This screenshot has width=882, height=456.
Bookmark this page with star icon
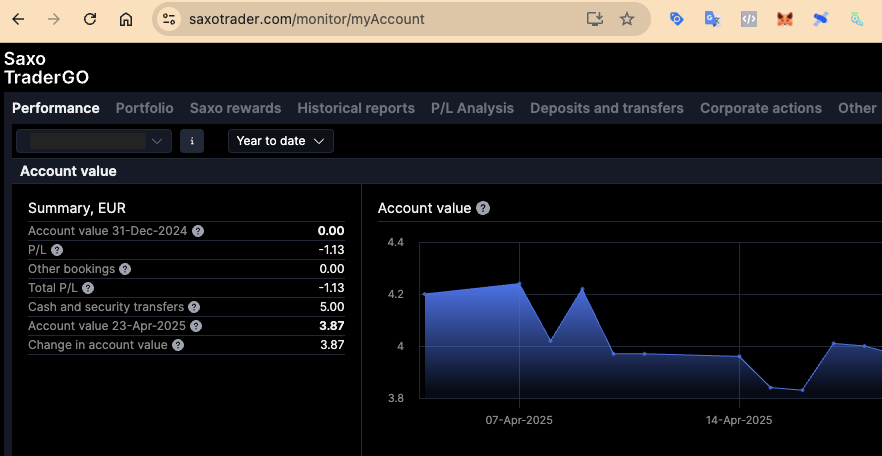click(627, 19)
